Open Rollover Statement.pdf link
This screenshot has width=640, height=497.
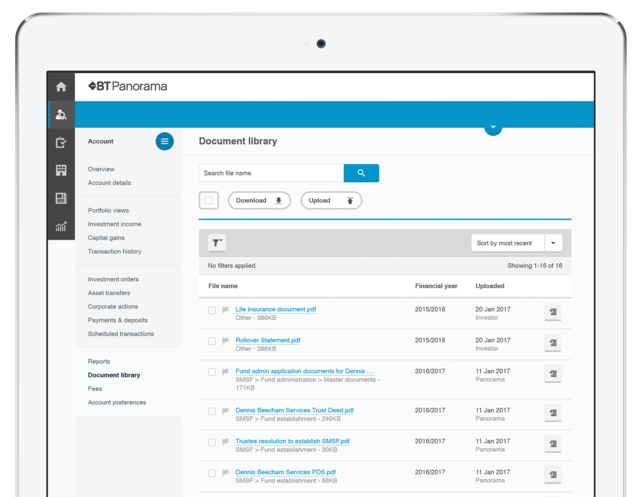[268, 340]
